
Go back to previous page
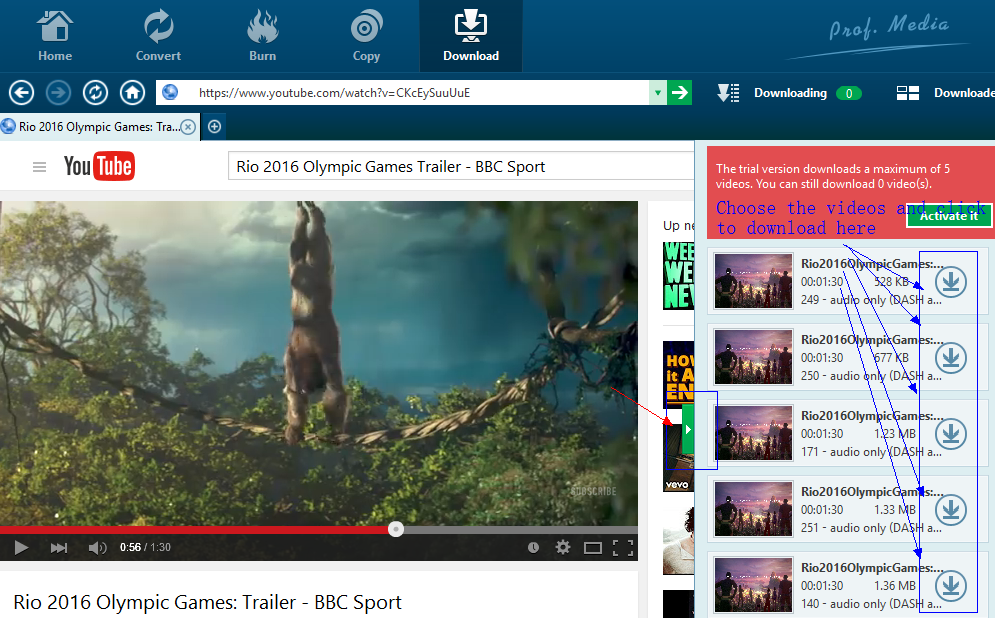pyautogui.click(x=21, y=93)
